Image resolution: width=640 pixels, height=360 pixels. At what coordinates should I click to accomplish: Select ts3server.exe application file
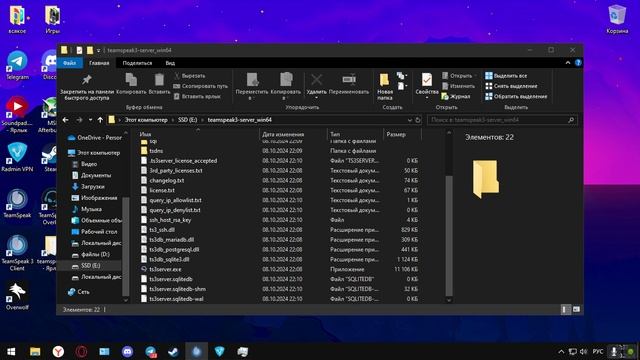[x=165, y=269]
